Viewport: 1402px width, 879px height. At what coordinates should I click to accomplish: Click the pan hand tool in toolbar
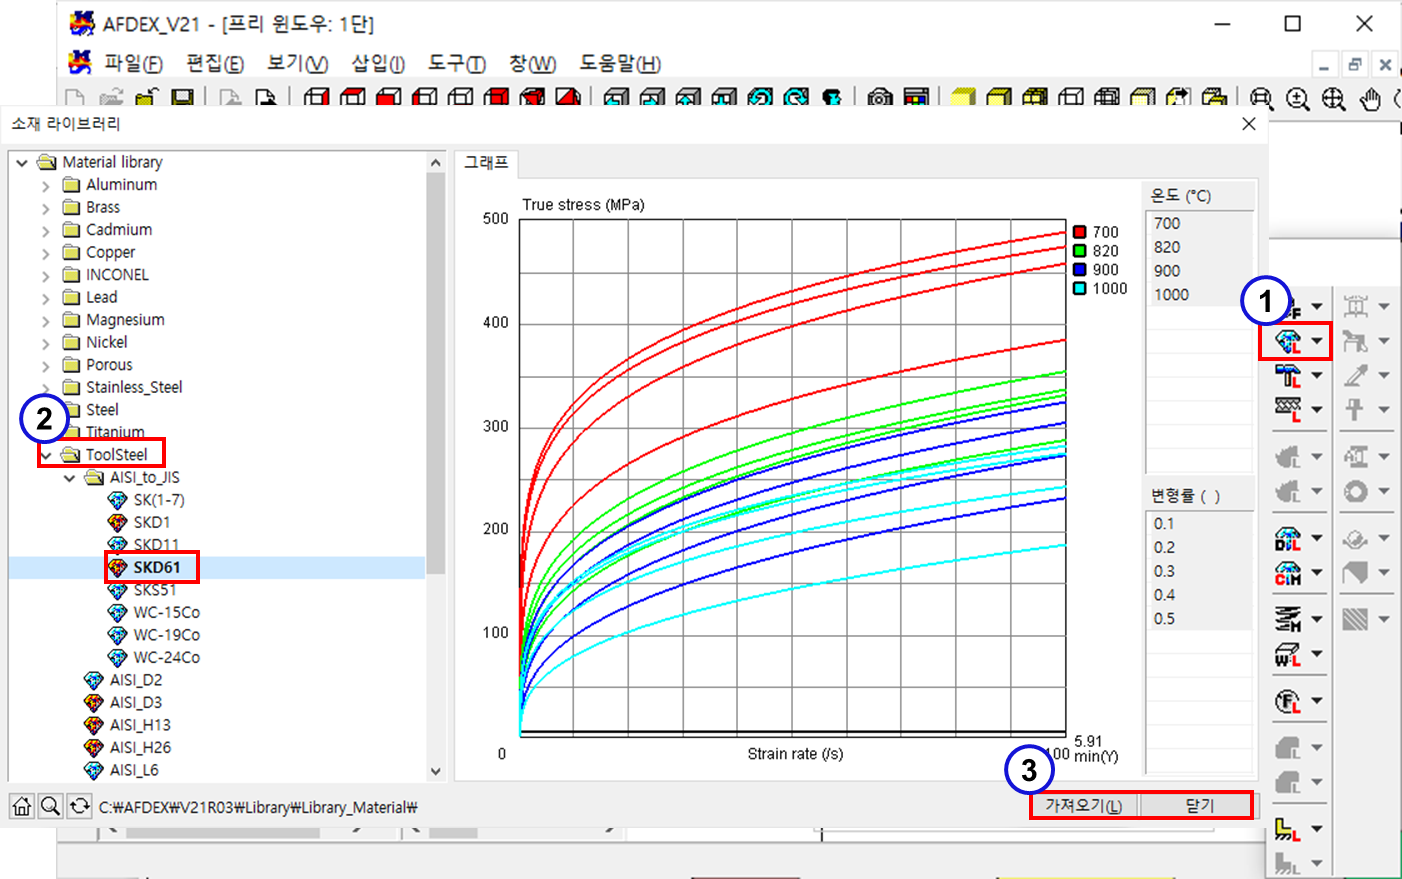(x=1370, y=98)
